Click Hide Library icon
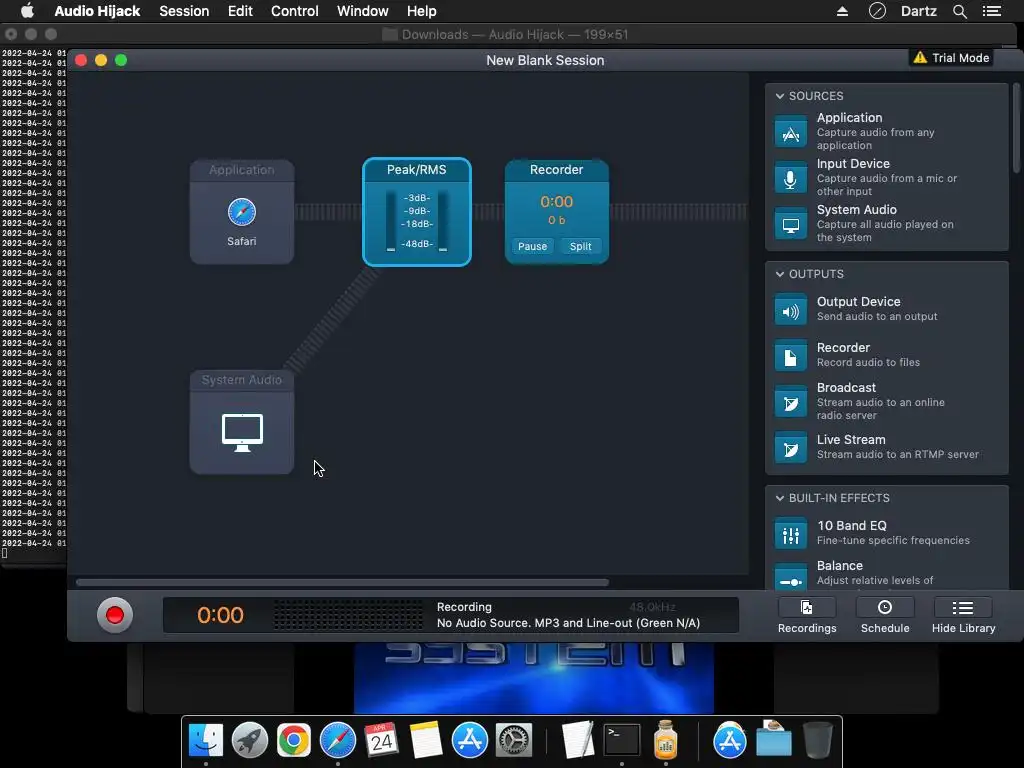 coord(963,608)
